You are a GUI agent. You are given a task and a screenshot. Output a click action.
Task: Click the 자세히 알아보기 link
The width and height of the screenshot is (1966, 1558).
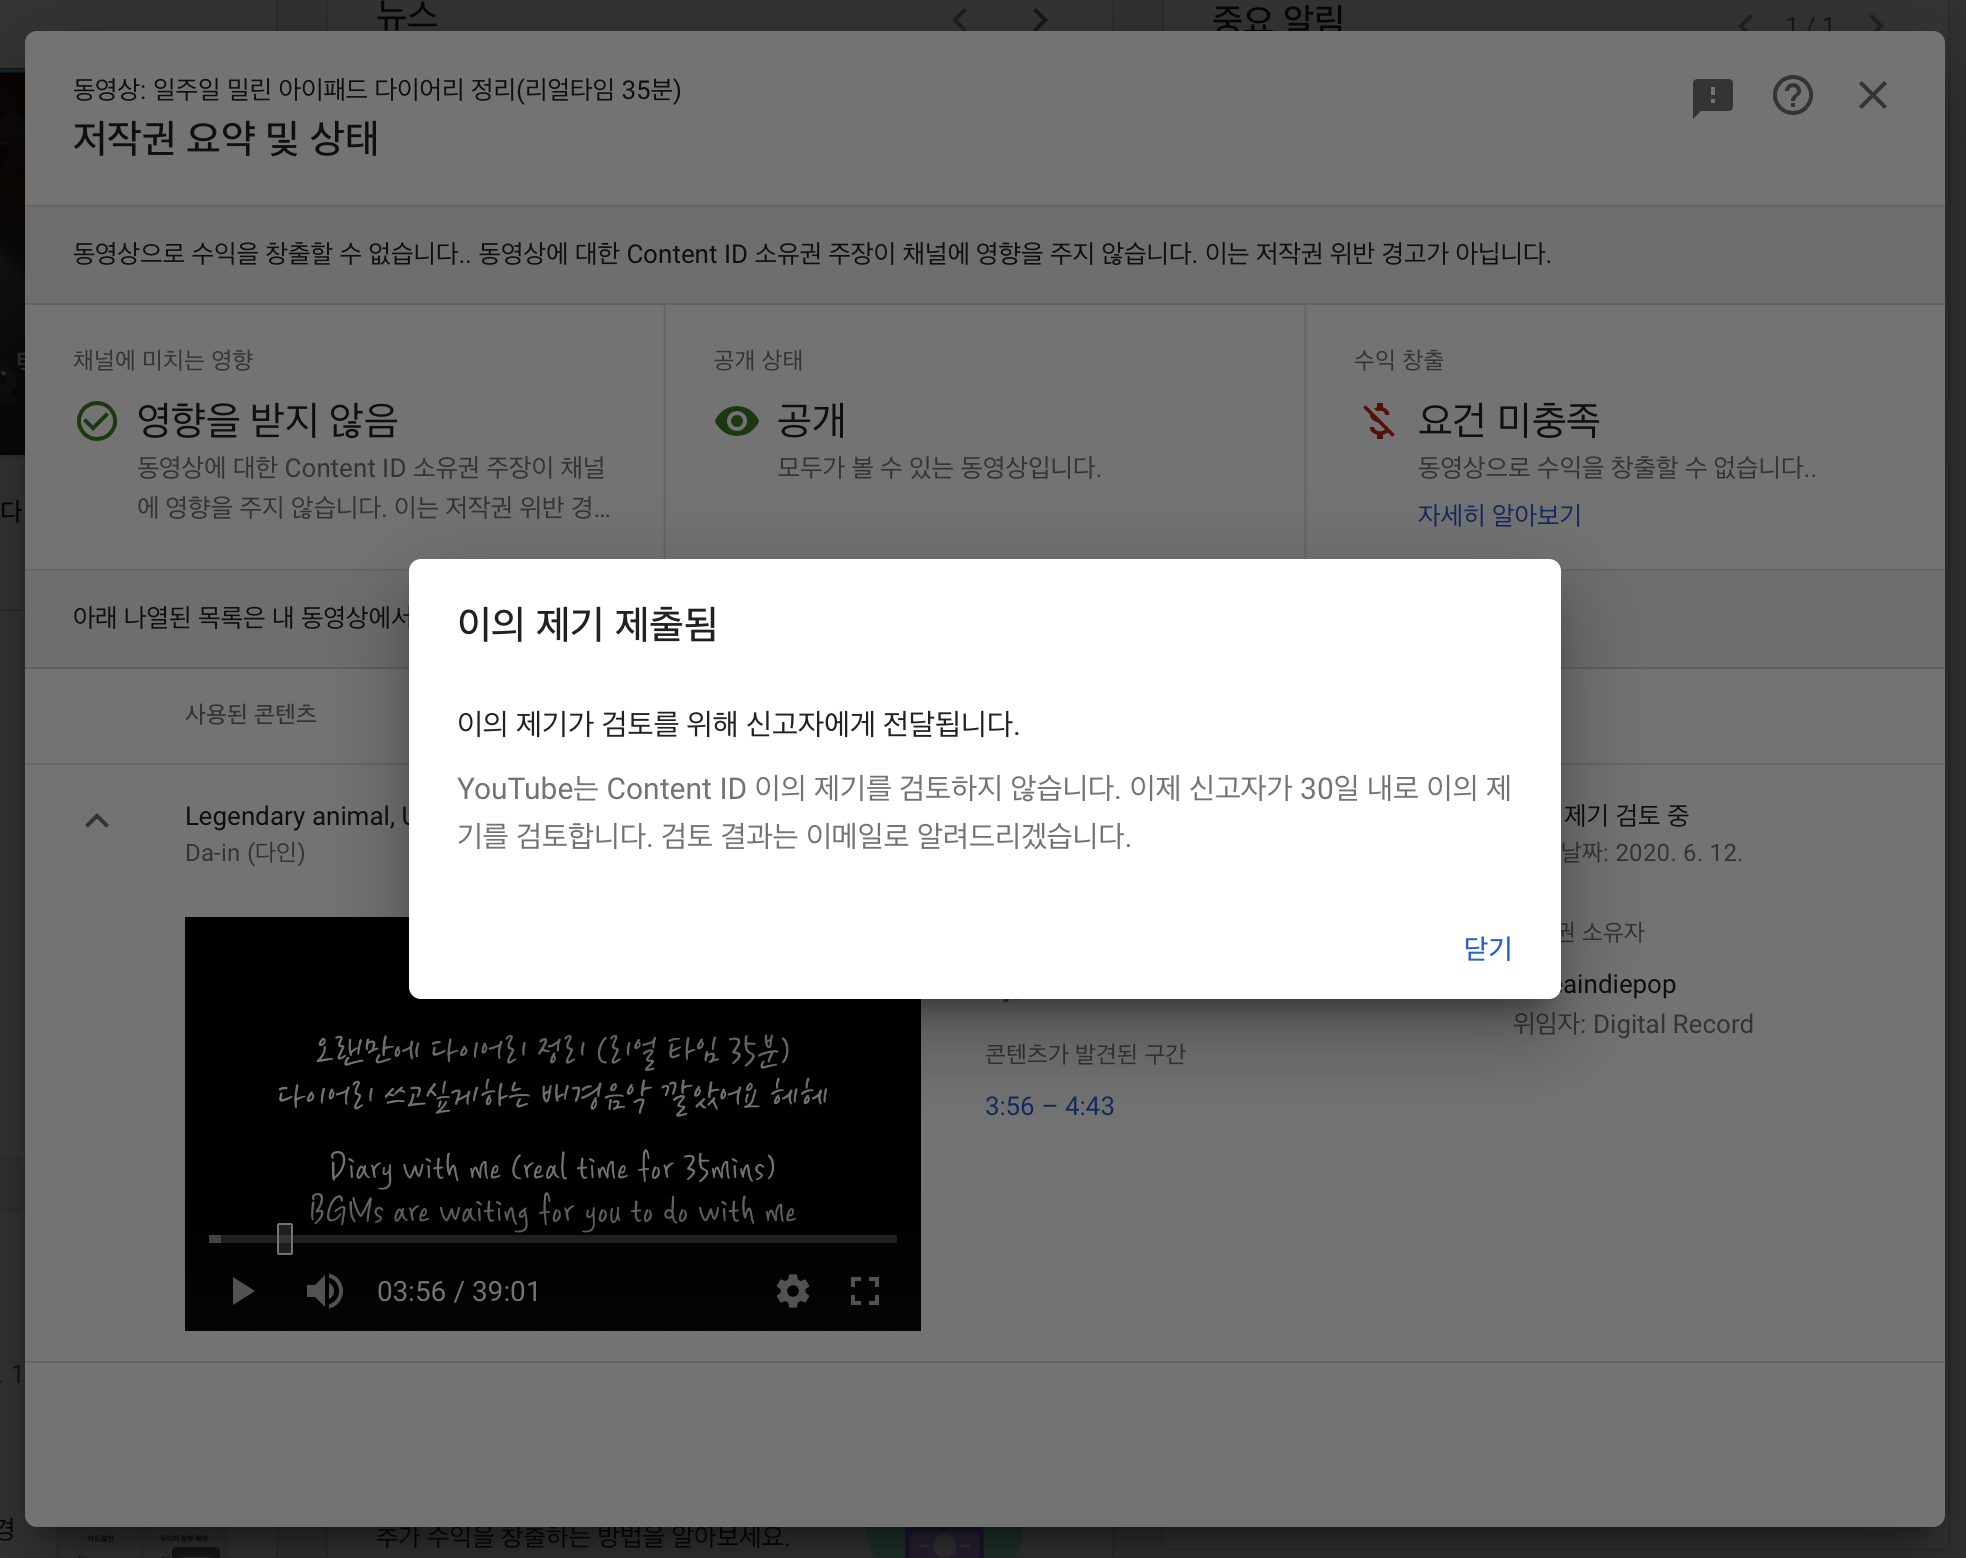click(1498, 515)
